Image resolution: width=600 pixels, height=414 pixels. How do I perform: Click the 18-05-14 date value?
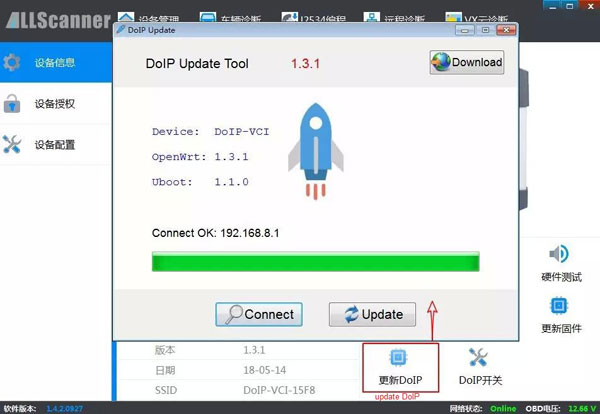[x=264, y=370]
